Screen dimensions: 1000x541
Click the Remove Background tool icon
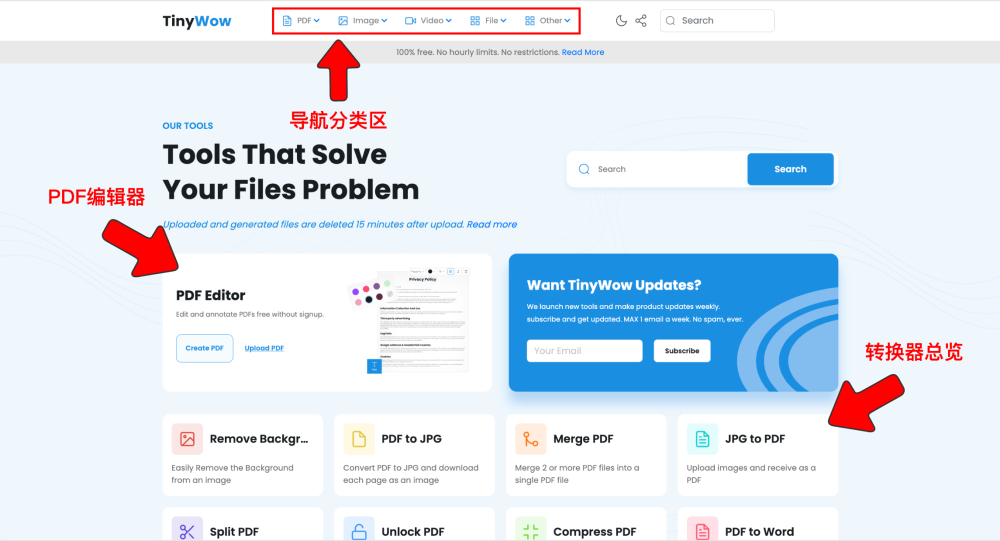(187, 439)
